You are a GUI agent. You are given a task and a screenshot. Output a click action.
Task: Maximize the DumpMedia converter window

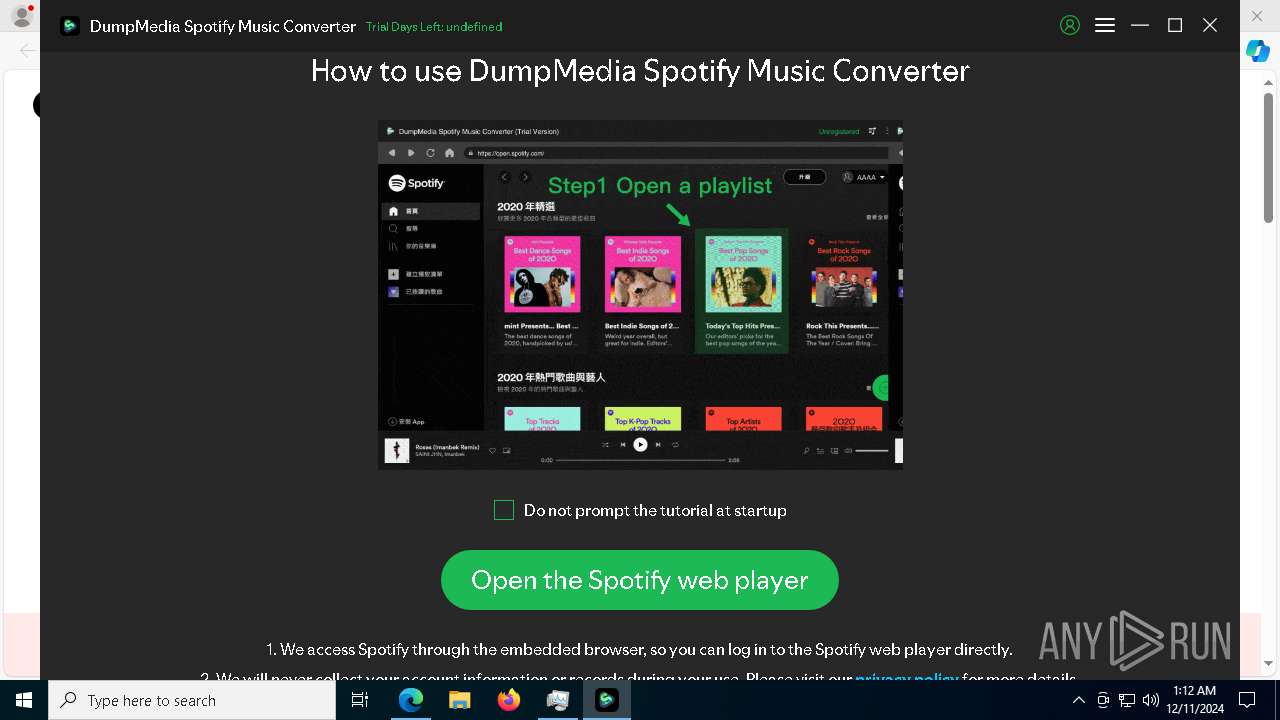(1175, 26)
